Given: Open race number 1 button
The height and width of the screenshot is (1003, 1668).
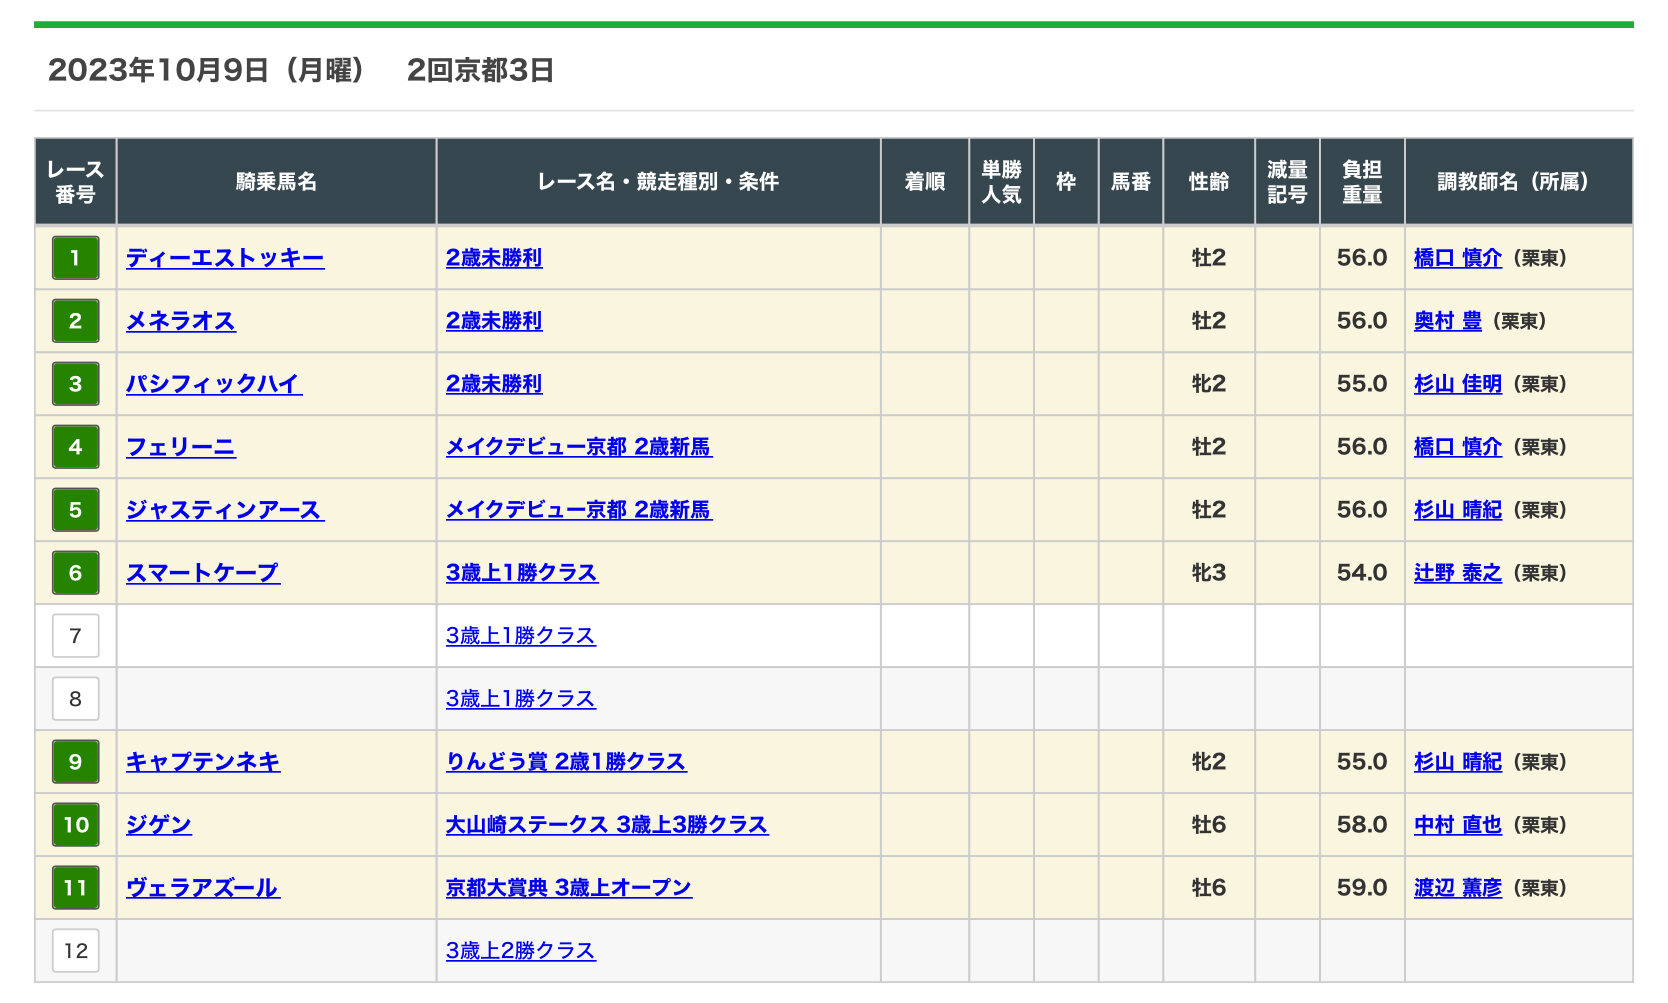Looking at the screenshot, I should coord(75,258).
